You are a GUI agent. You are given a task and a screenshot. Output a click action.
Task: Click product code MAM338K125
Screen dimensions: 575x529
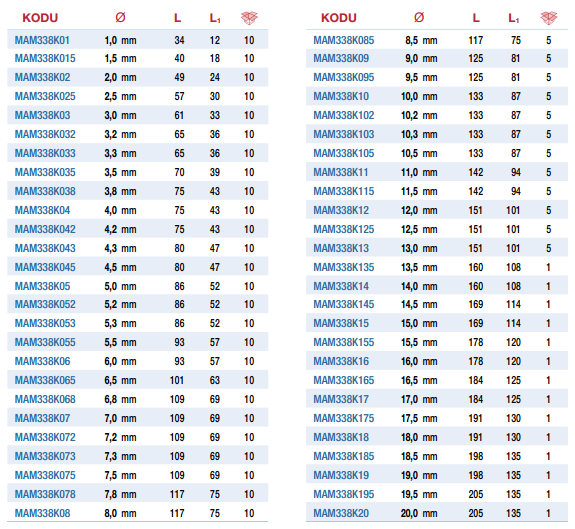pos(344,229)
